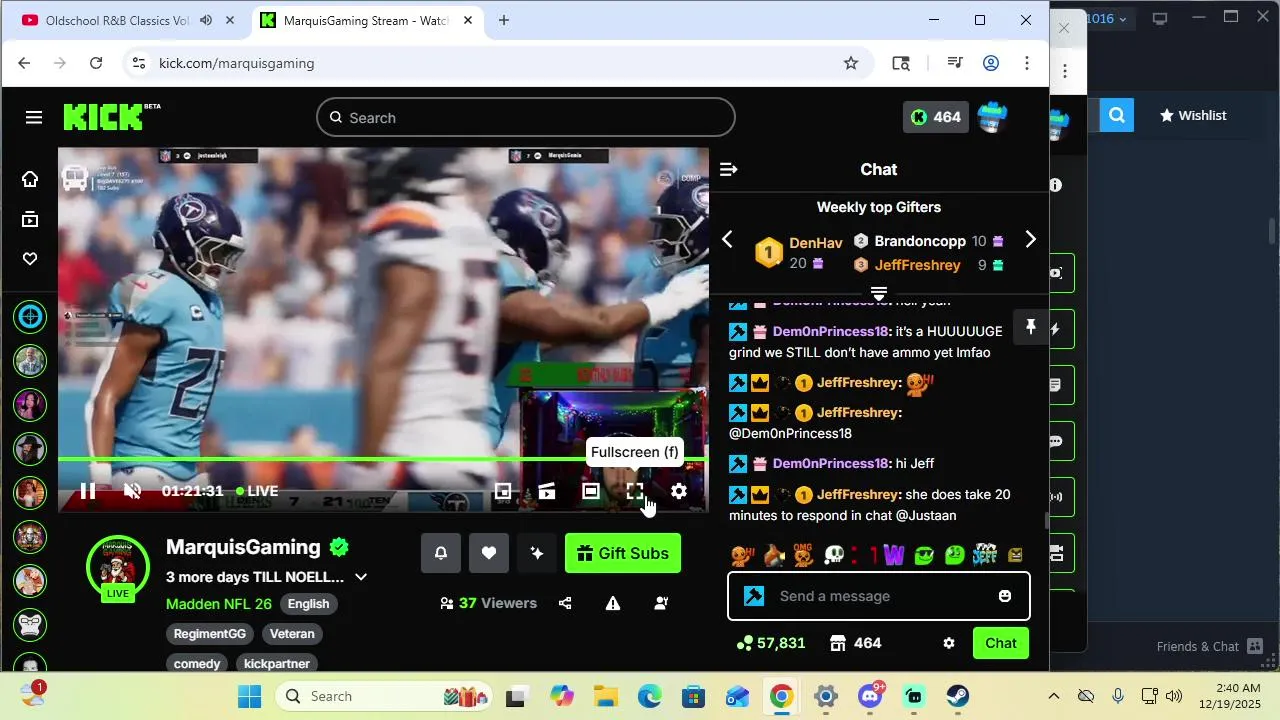Image resolution: width=1280 pixels, height=720 pixels.
Task: Show previous weekly top gifters
Action: tap(727, 240)
